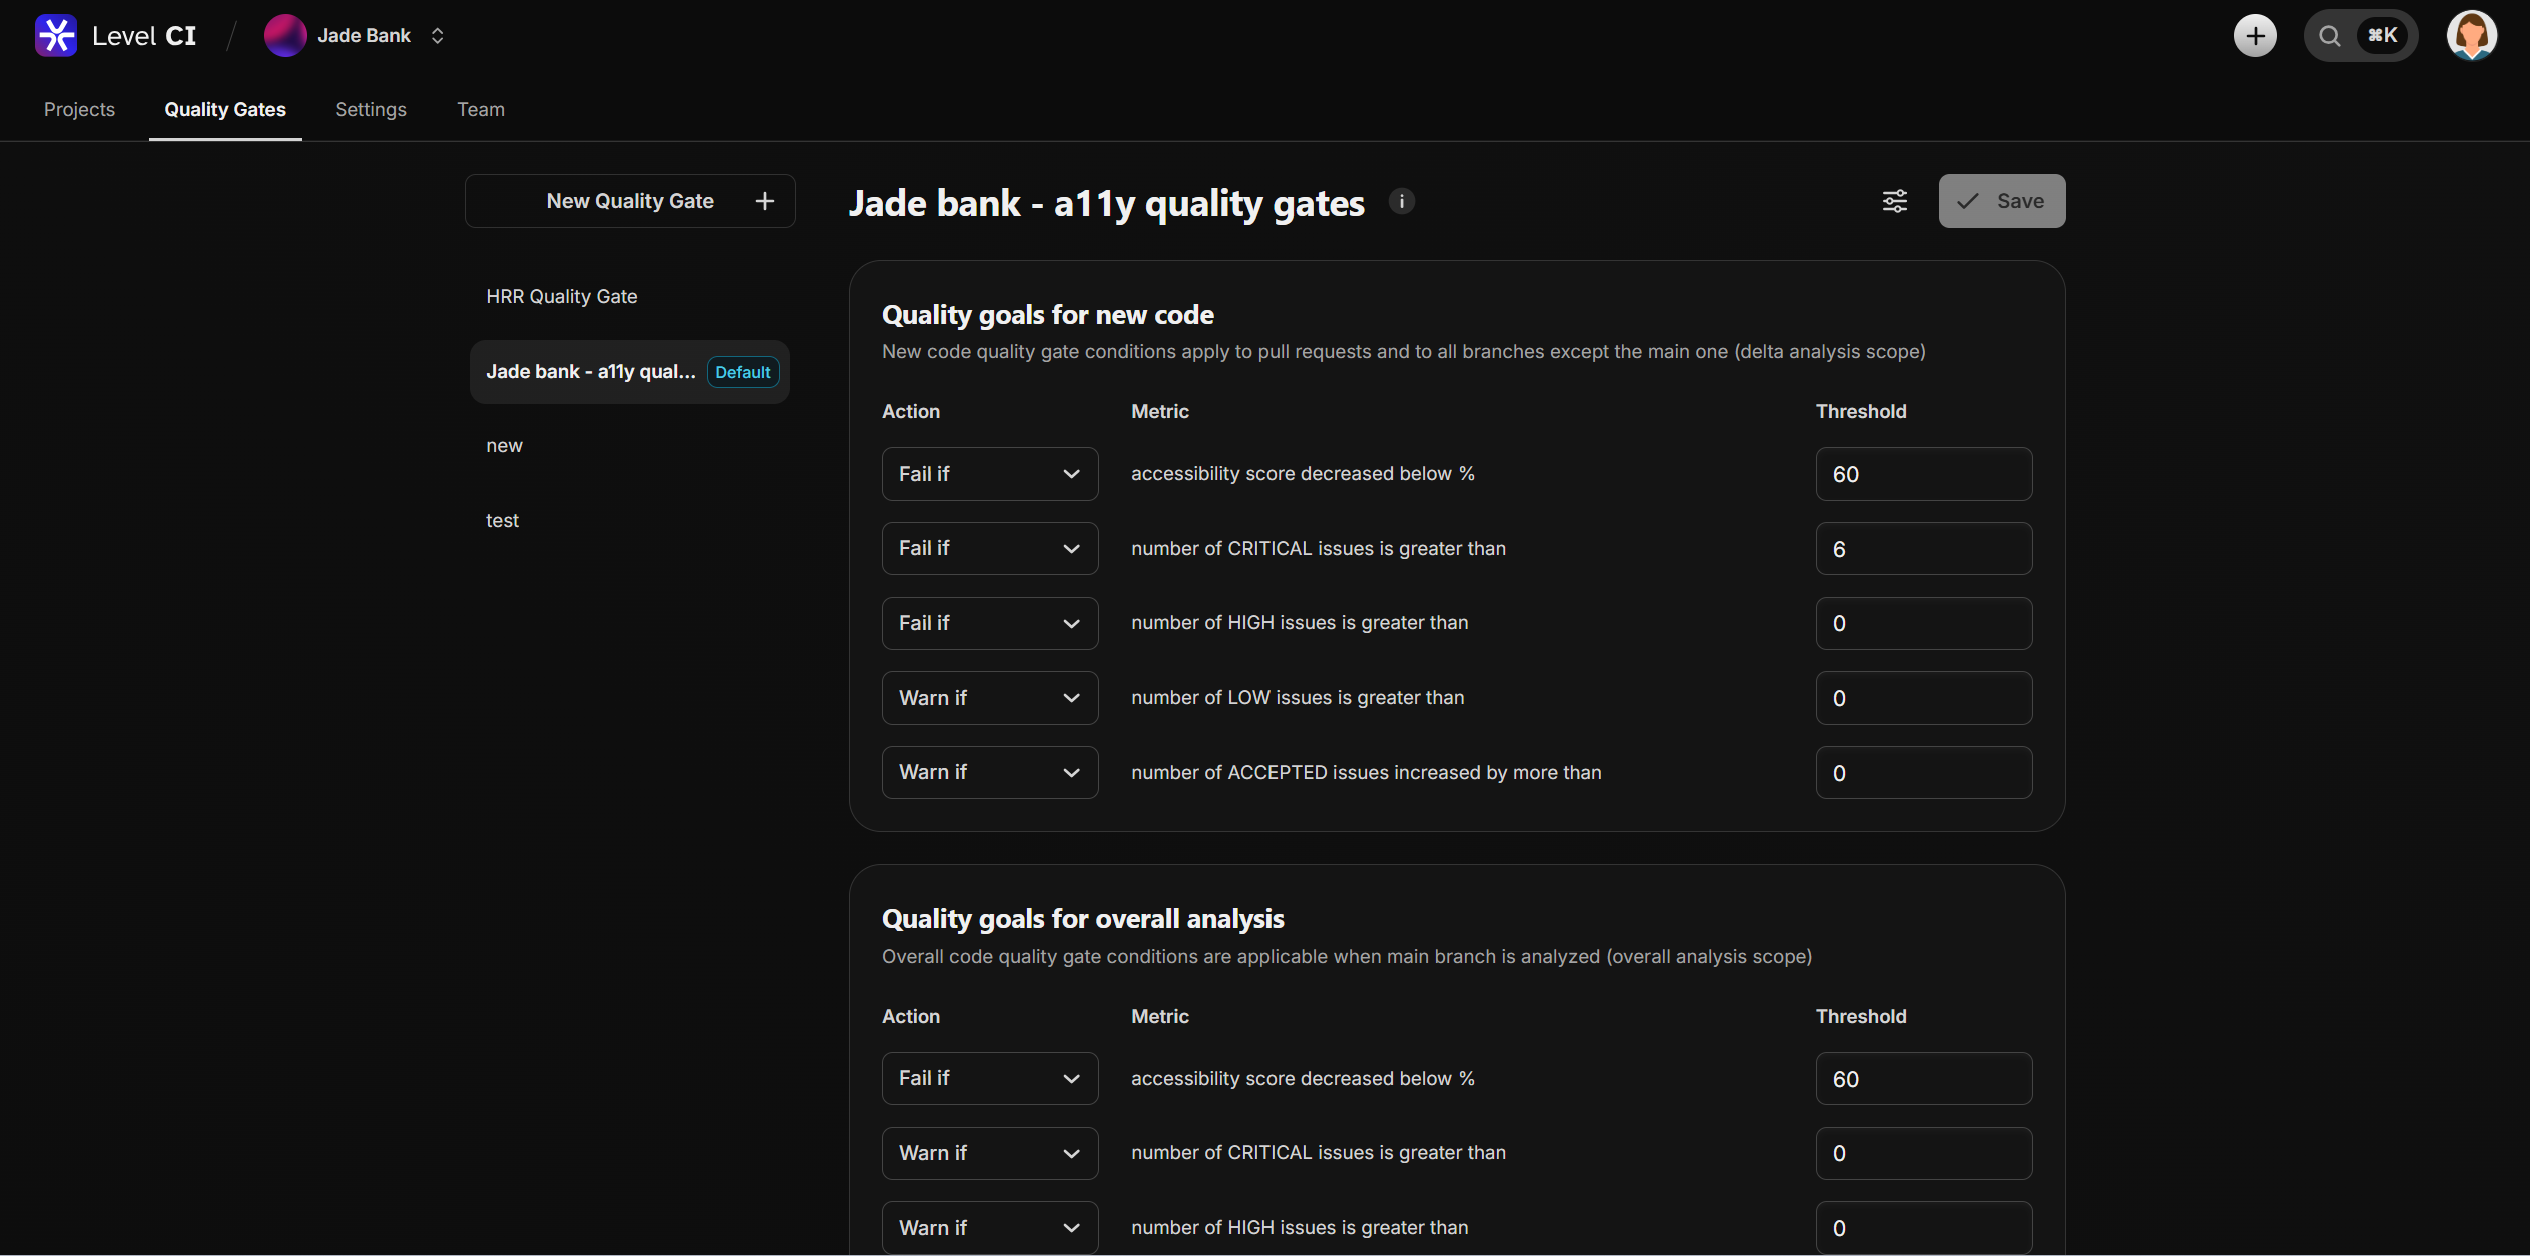Click the plus icon in top bar
Image resolution: width=2530 pixels, height=1256 pixels.
(2254, 36)
